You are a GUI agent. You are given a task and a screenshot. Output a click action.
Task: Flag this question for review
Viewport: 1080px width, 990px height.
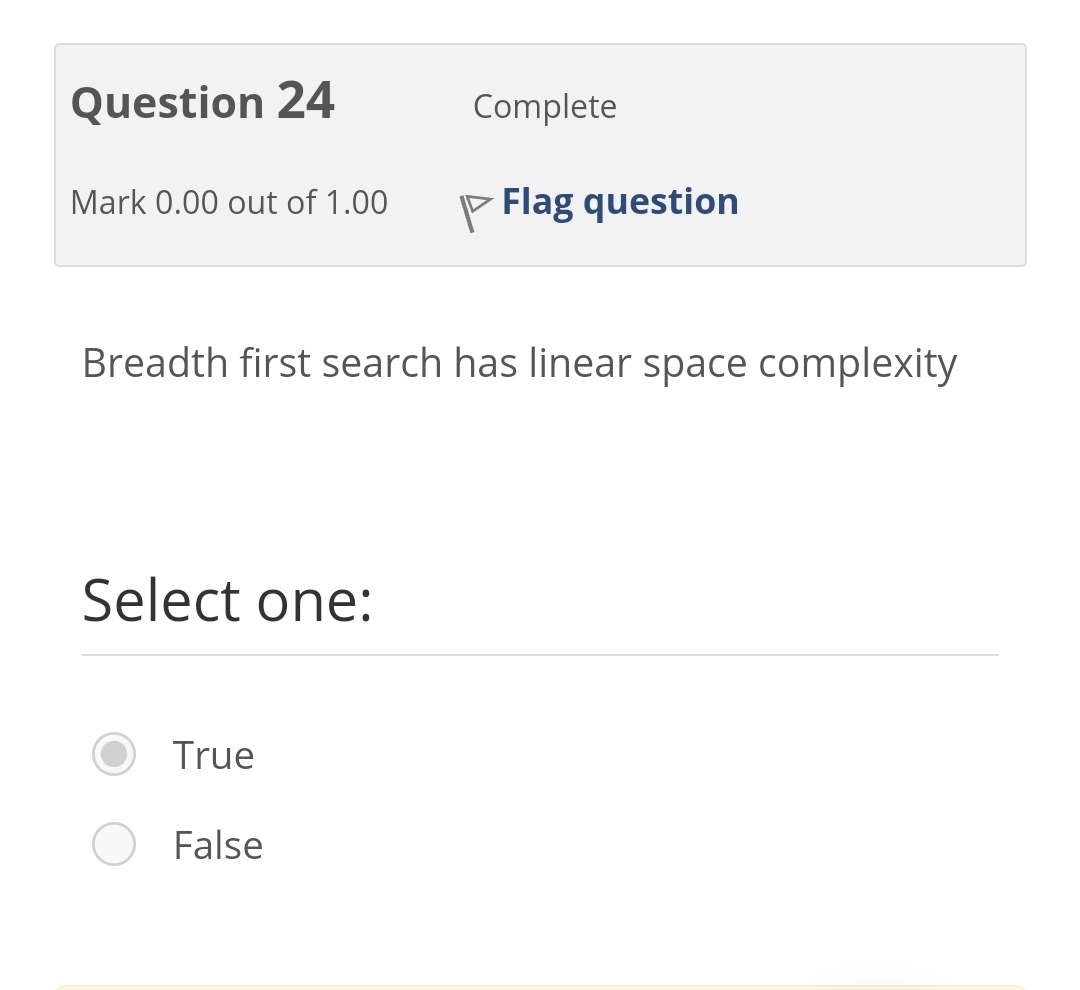[x=619, y=200]
